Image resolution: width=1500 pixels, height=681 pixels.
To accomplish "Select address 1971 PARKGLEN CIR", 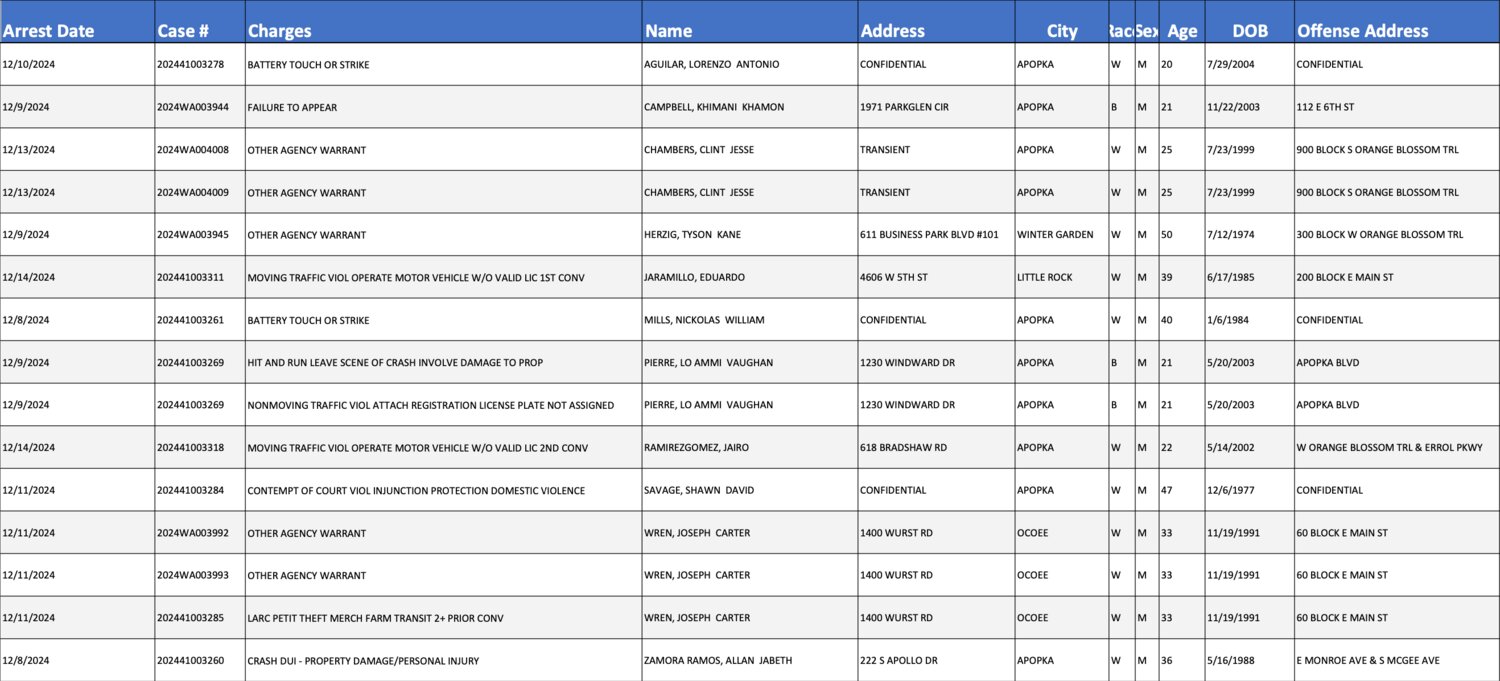I will click(904, 107).
